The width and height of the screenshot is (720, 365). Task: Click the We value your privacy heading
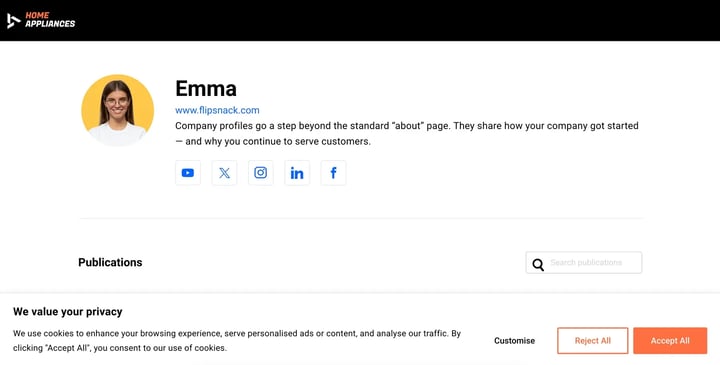68,312
